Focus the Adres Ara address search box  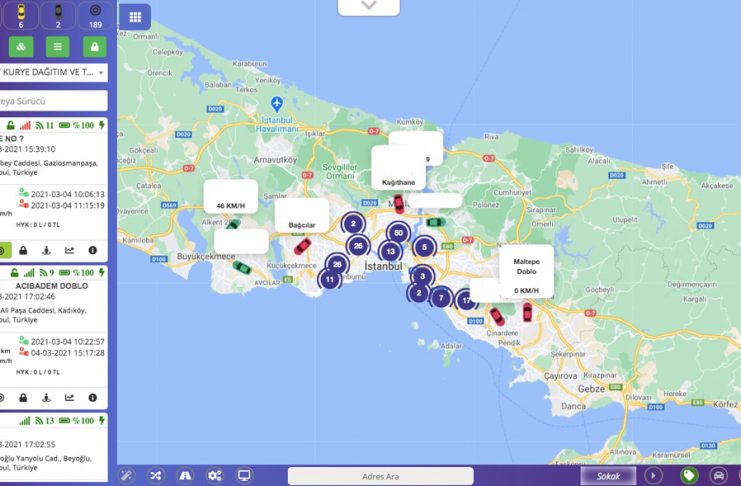[380, 476]
